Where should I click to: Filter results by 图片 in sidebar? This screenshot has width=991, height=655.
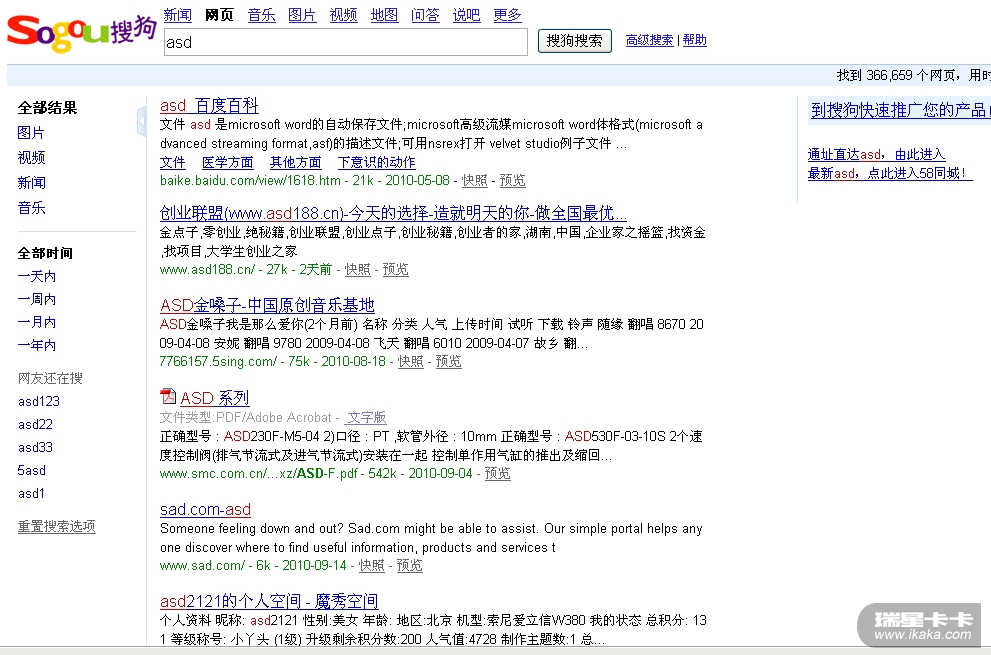(31, 133)
